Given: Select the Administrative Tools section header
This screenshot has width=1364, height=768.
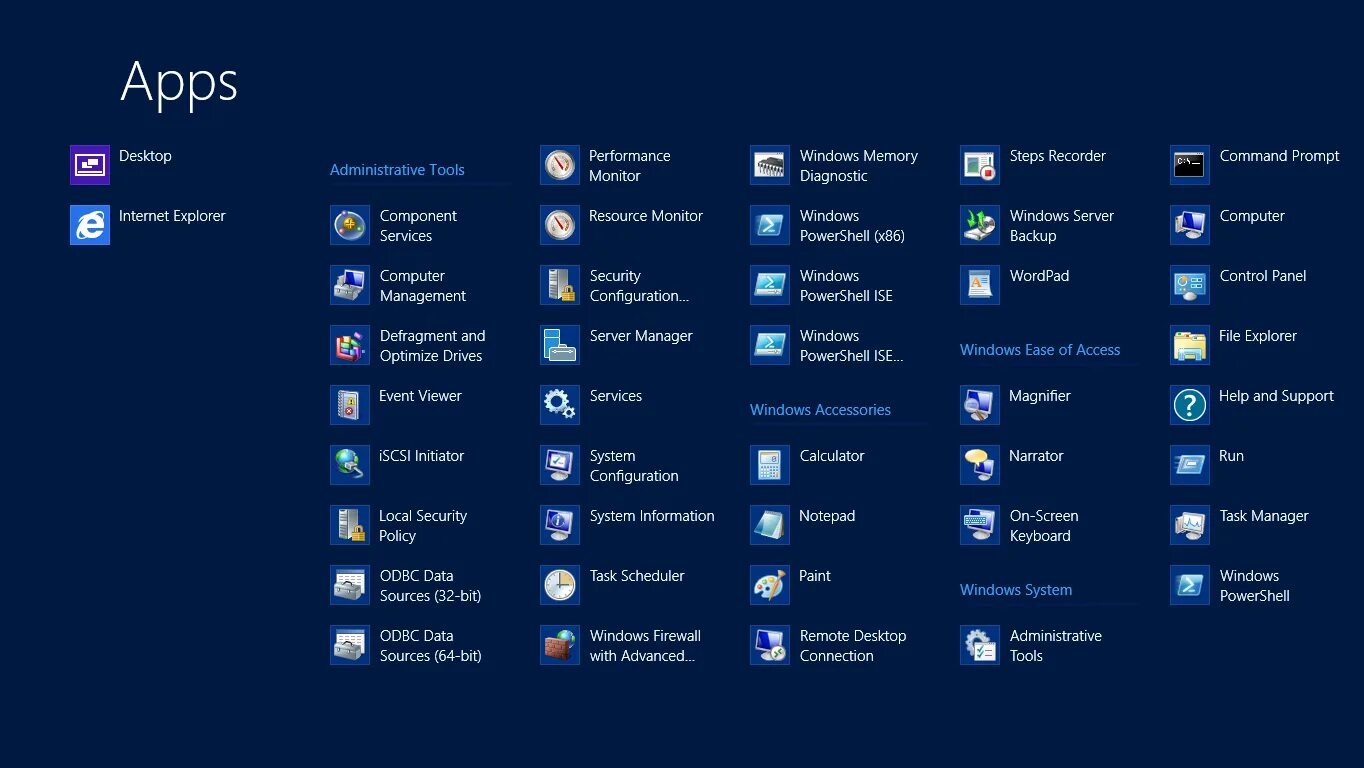Looking at the screenshot, I should point(397,169).
